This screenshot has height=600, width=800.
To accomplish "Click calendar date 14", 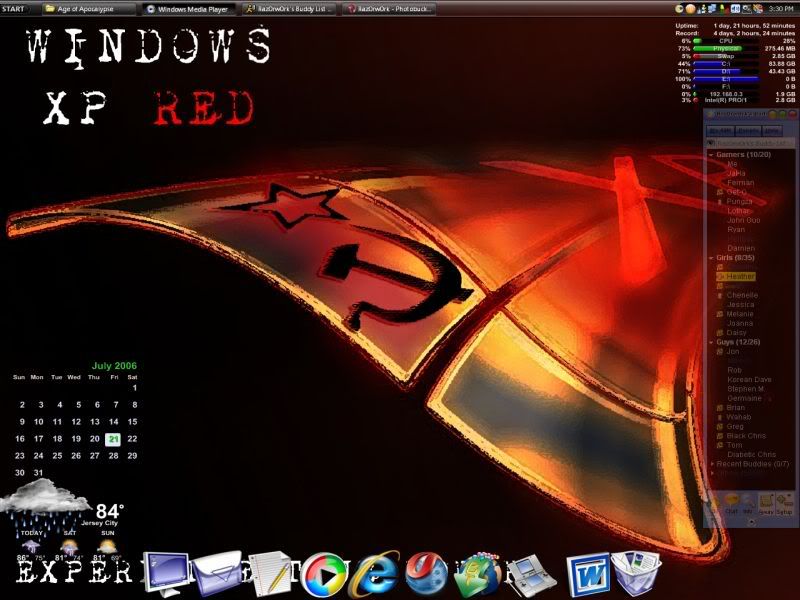I will pos(114,421).
